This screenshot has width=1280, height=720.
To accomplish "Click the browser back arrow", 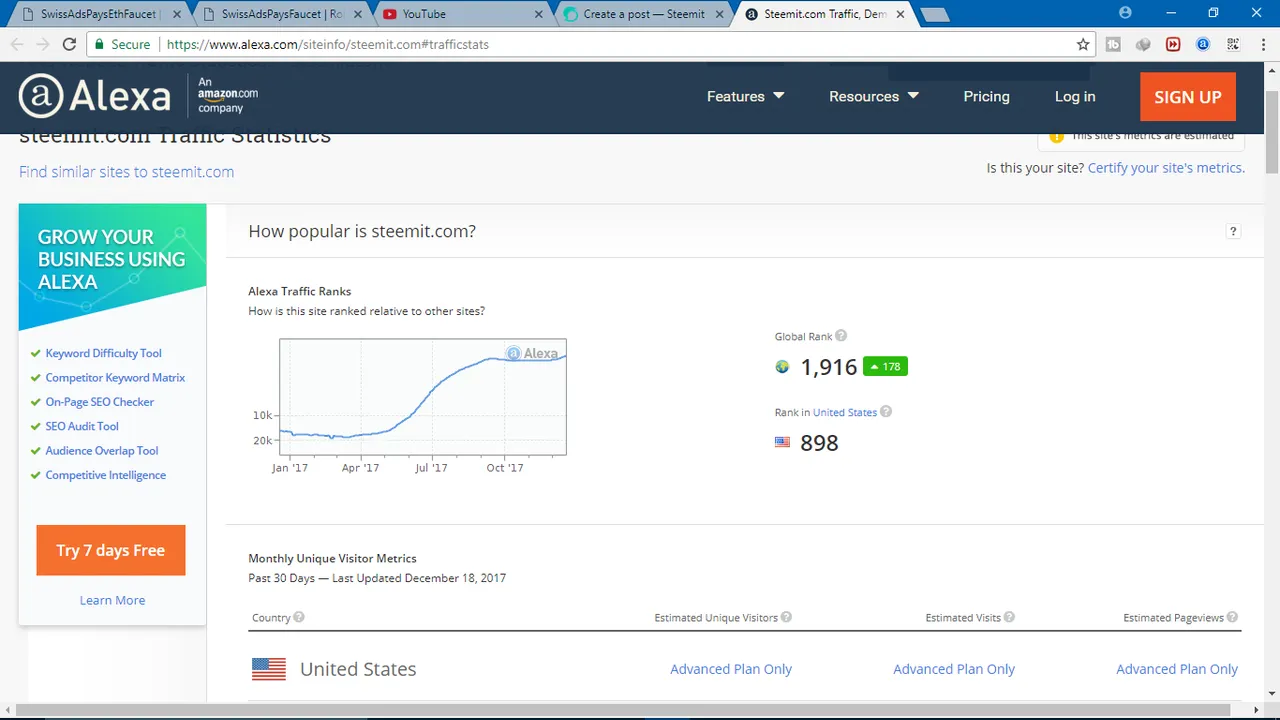I will click(17, 44).
